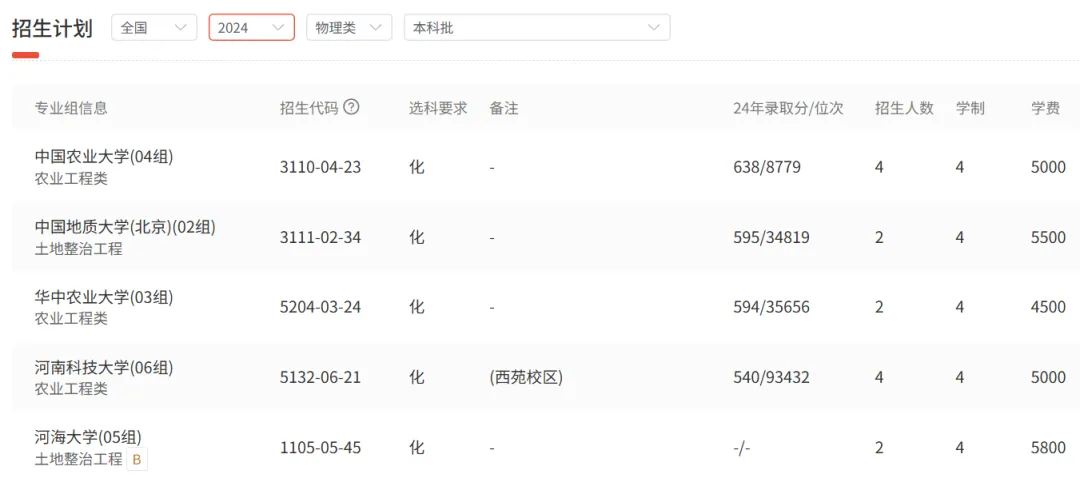Click the 学制 column header
The height and width of the screenshot is (490, 1080).
970,108
